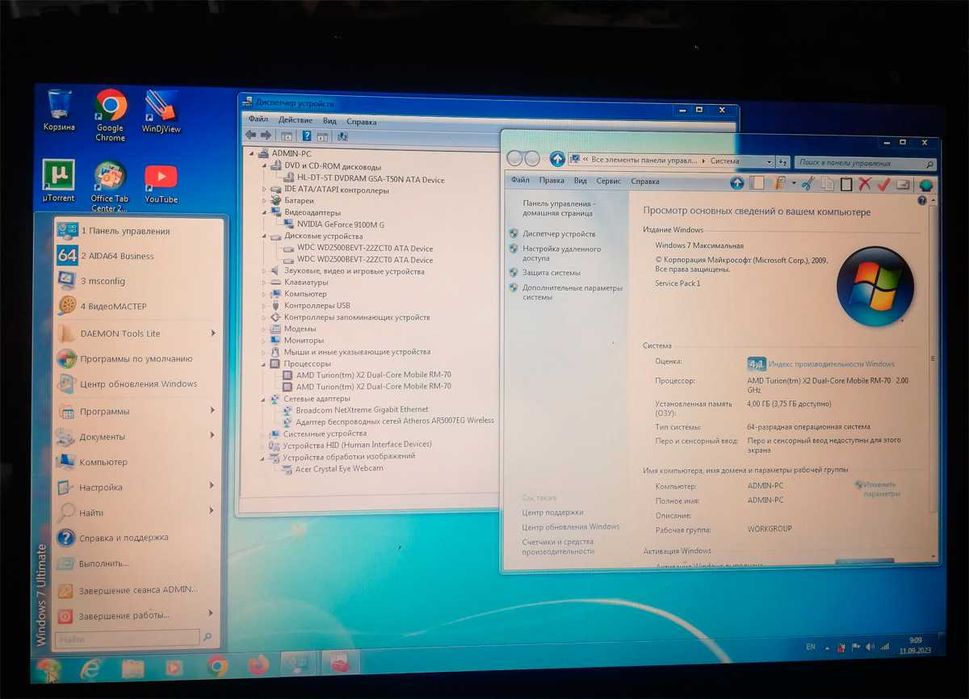The image size is (969, 699).
Task: Open Firefox from the taskbar
Action: pyautogui.click(x=258, y=666)
